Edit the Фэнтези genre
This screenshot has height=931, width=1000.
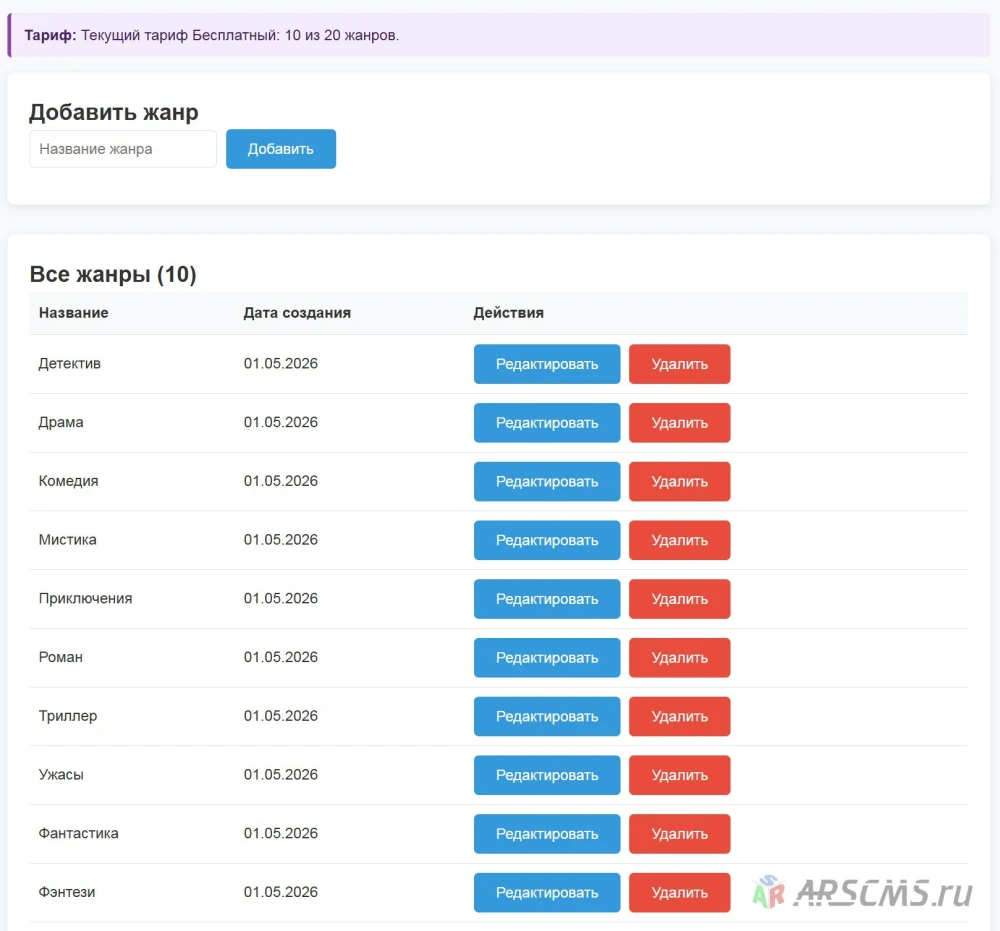(x=547, y=892)
